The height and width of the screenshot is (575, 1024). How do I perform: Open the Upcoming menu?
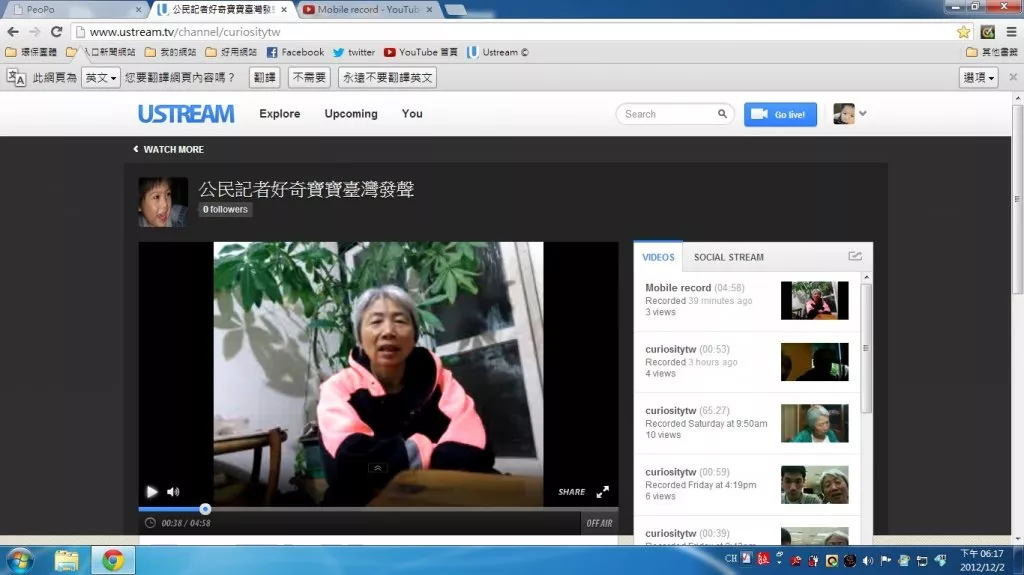(x=351, y=114)
